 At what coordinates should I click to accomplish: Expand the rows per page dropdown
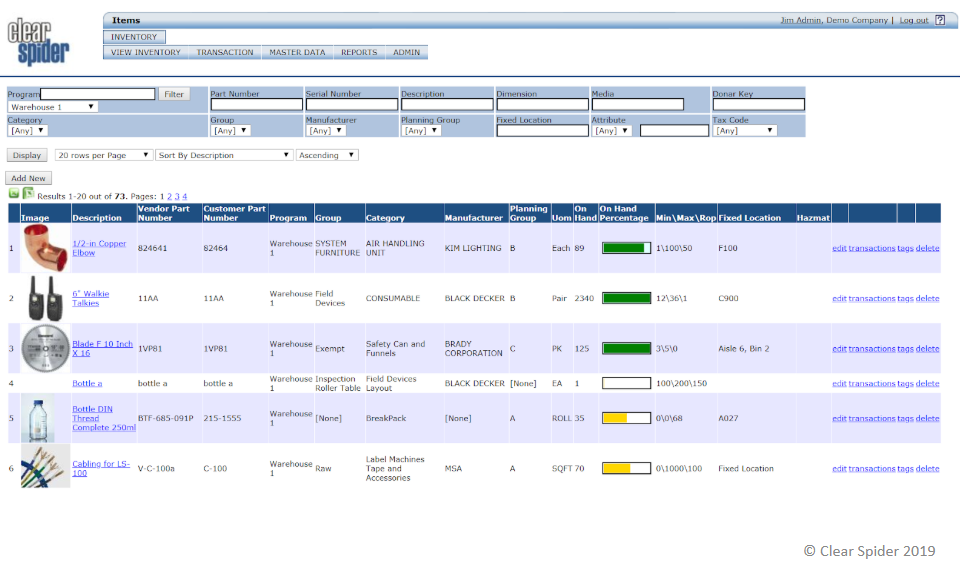pyautogui.click(x=104, y=156)
